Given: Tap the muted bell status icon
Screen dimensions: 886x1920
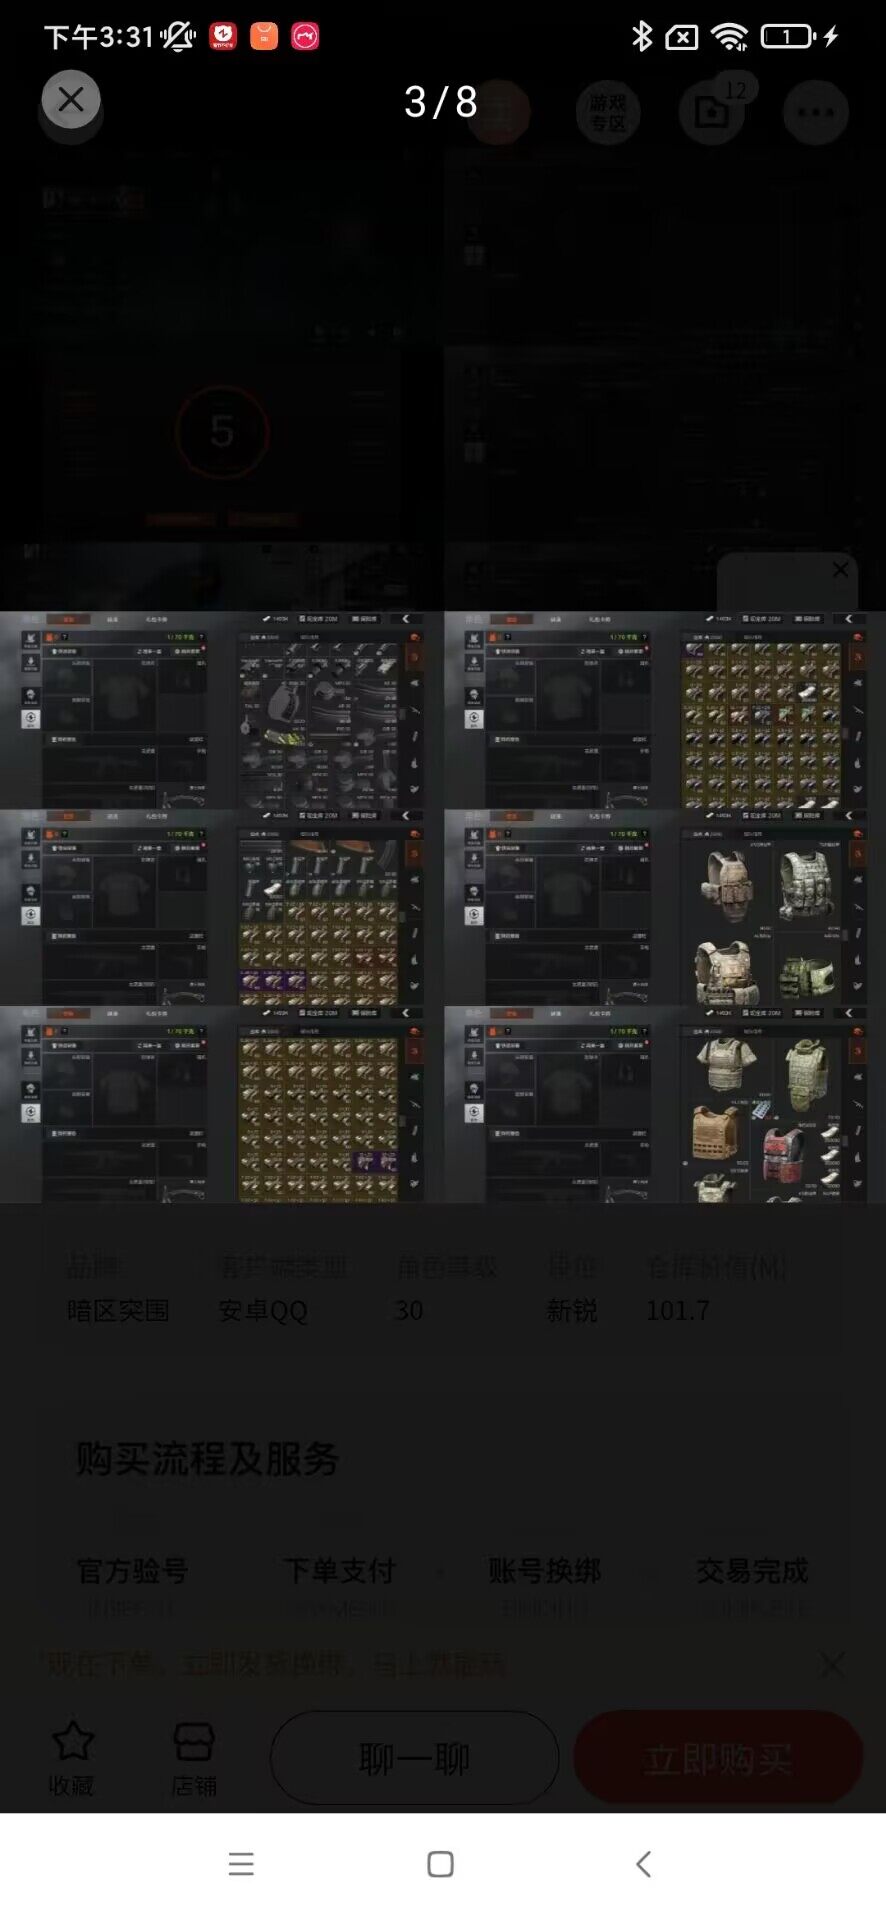Looking at the screenshot, I should click(x=178, y=37).
